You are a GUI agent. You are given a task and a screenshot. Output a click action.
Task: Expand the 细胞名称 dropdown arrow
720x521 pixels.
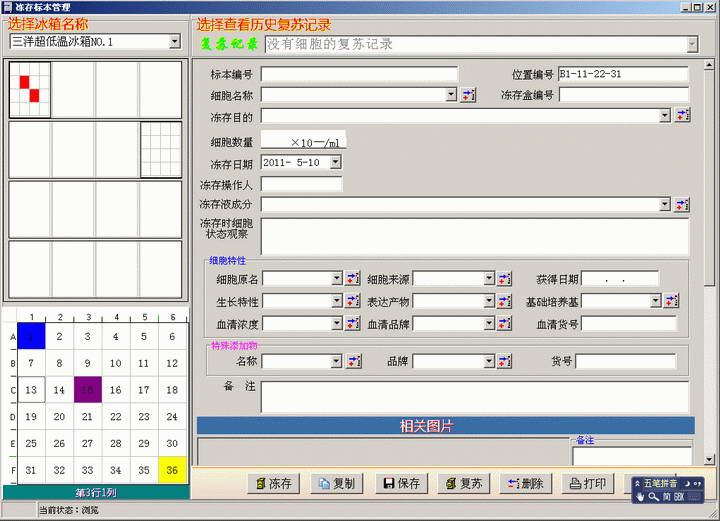point(451,95)
